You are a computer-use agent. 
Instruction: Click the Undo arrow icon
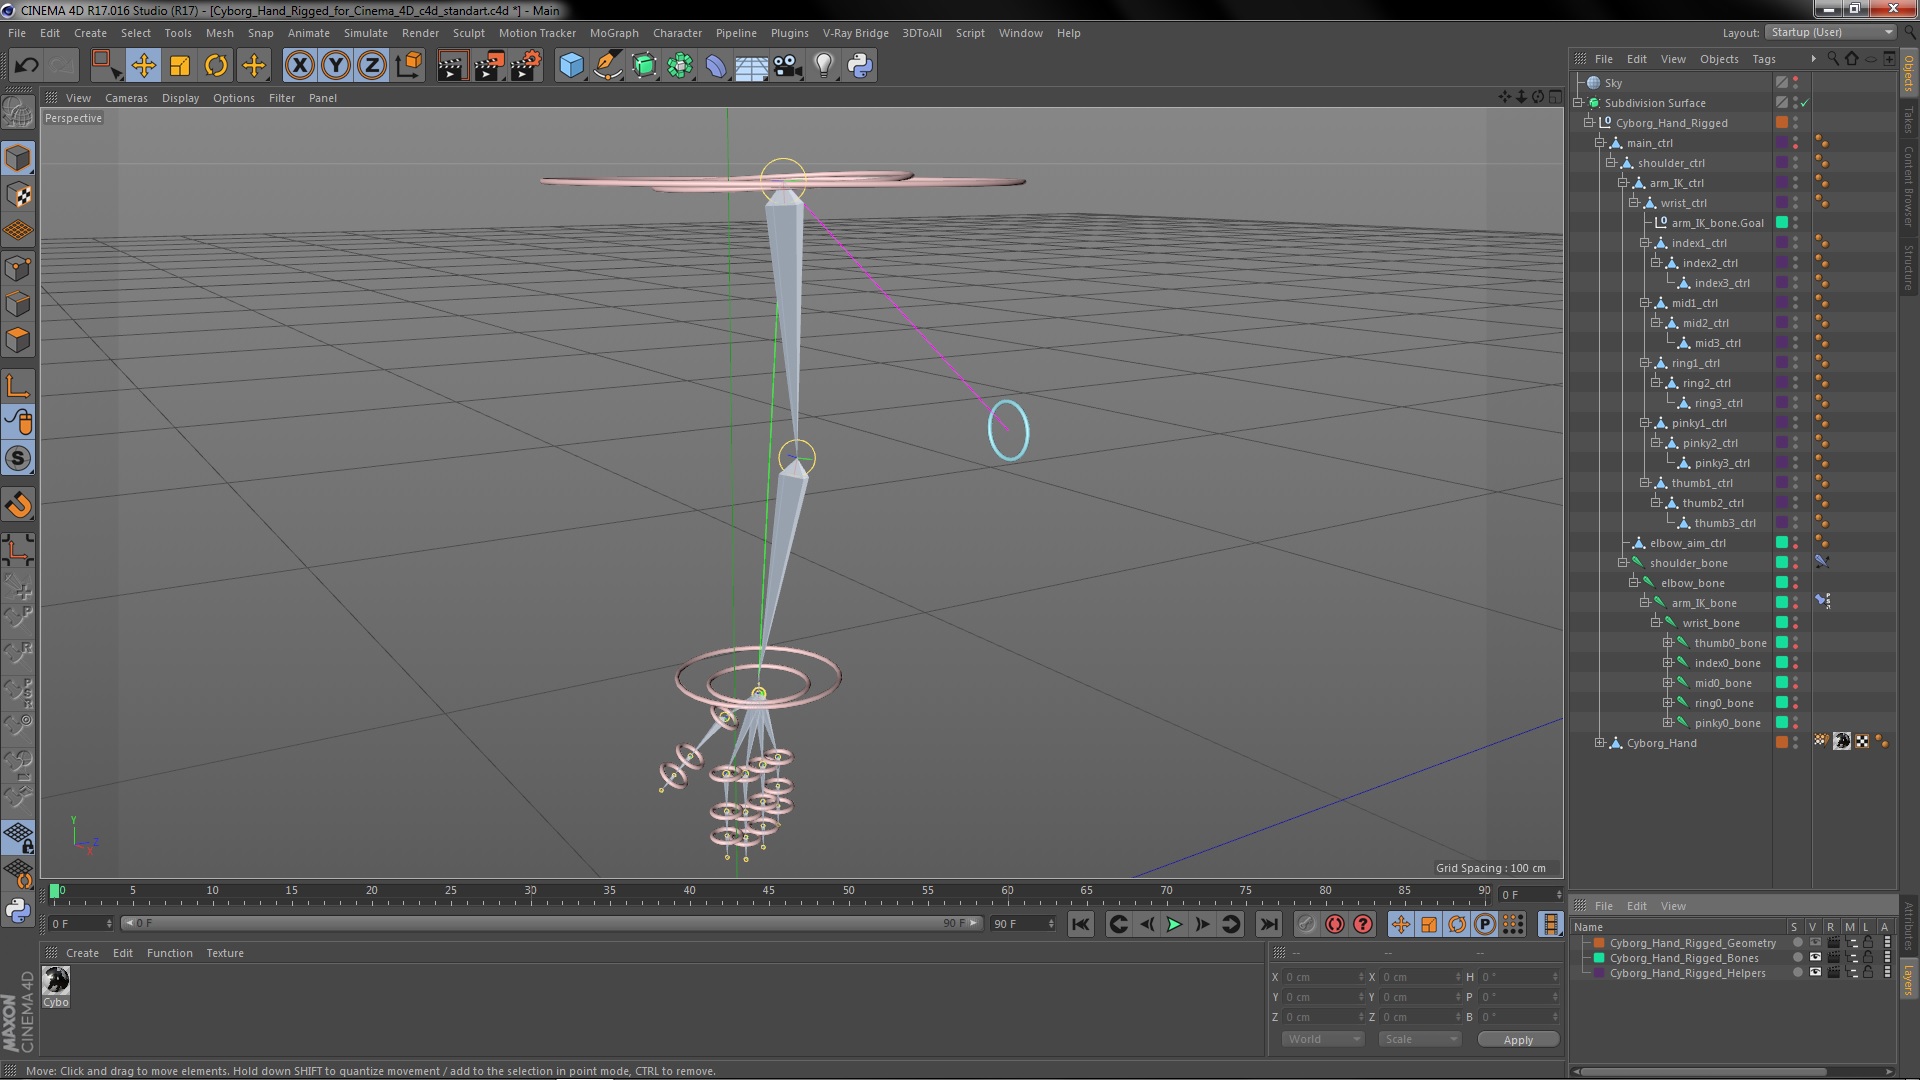[x=26, y=66]
